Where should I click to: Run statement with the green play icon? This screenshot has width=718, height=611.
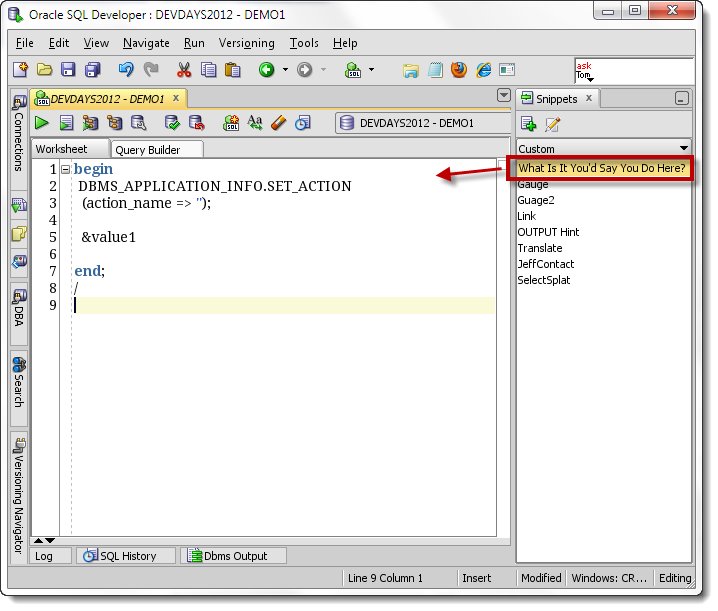[42, 123]
